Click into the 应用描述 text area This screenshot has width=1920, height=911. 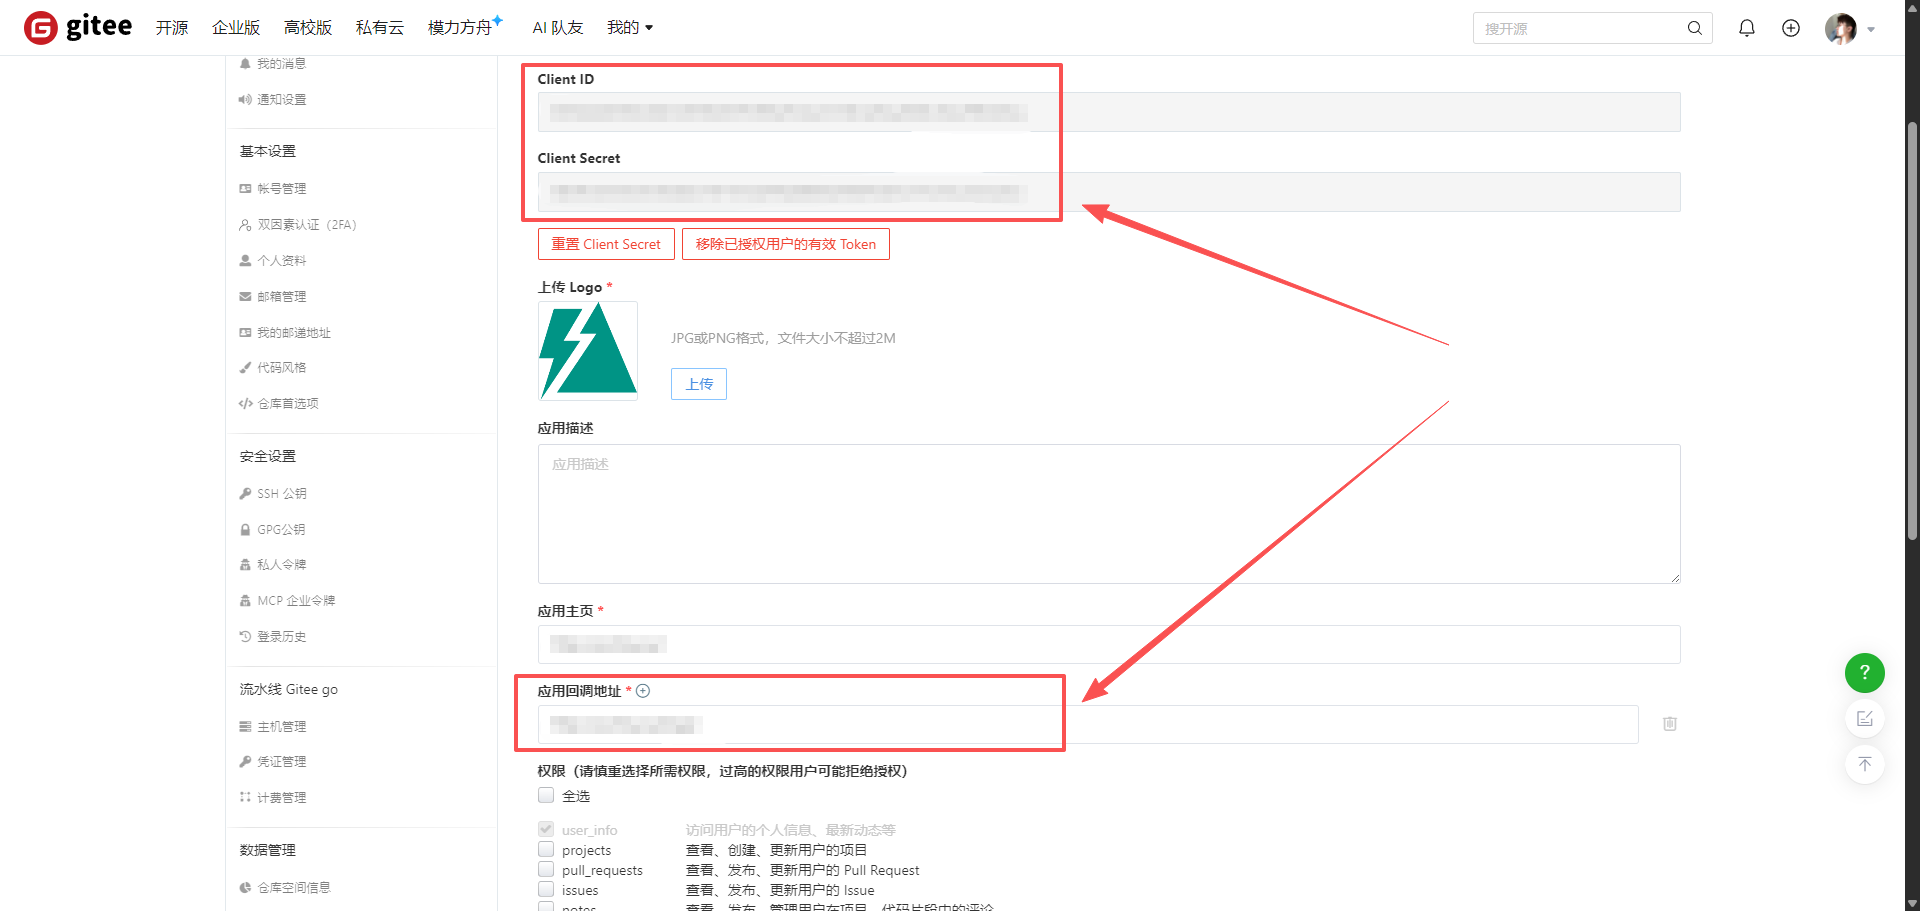1108,514
